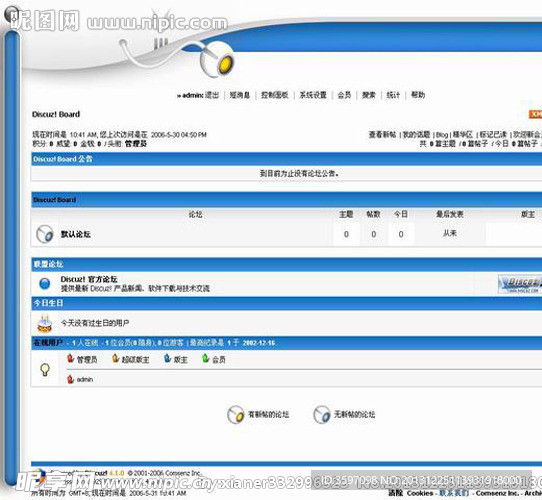The width and height of the screenshot is (542, 500).
Task: Click the Discuz! banner logo thumbnail
Action: (x=520, y=284)
